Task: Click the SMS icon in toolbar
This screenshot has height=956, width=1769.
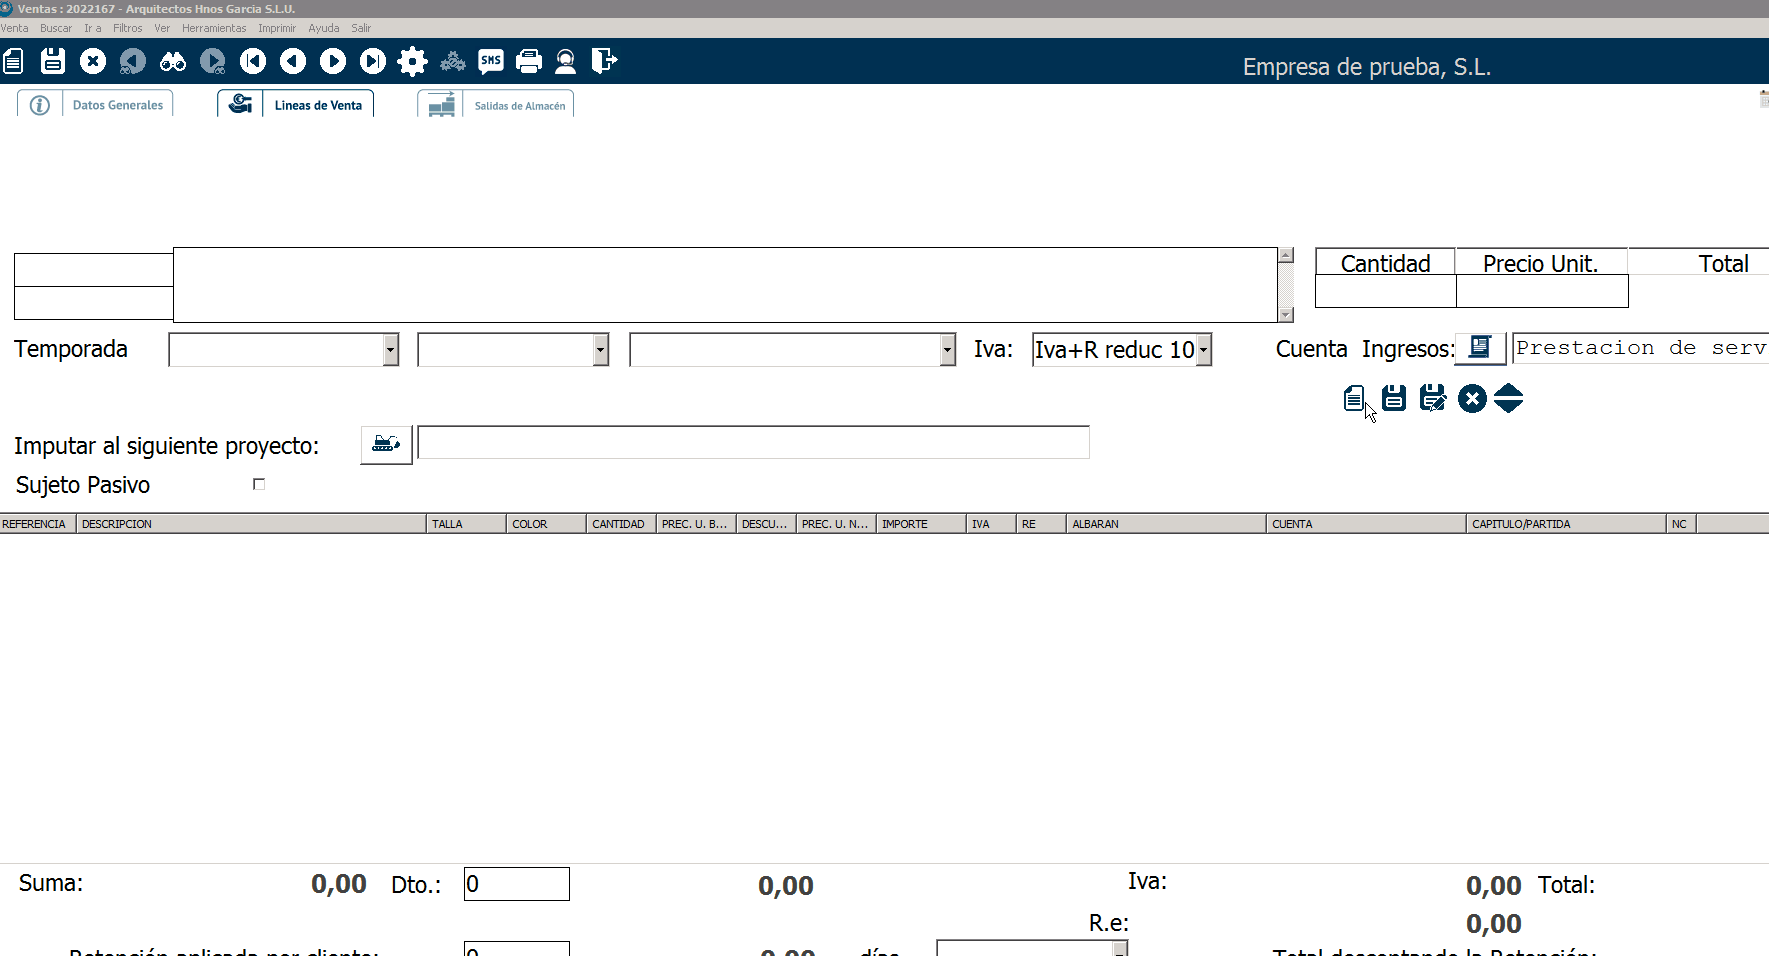Action: 491,62
